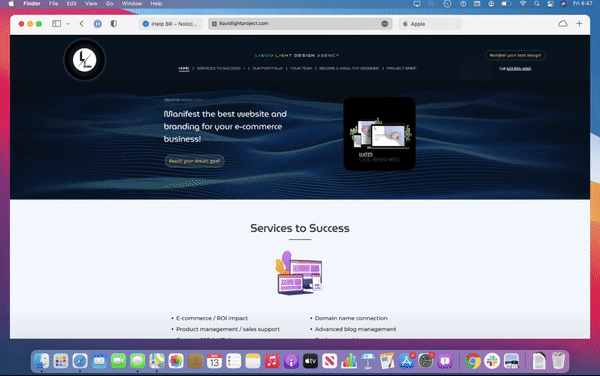Open the Help menu
The height and width of the screenshot is (376, 600).
(x=156, y=4)
